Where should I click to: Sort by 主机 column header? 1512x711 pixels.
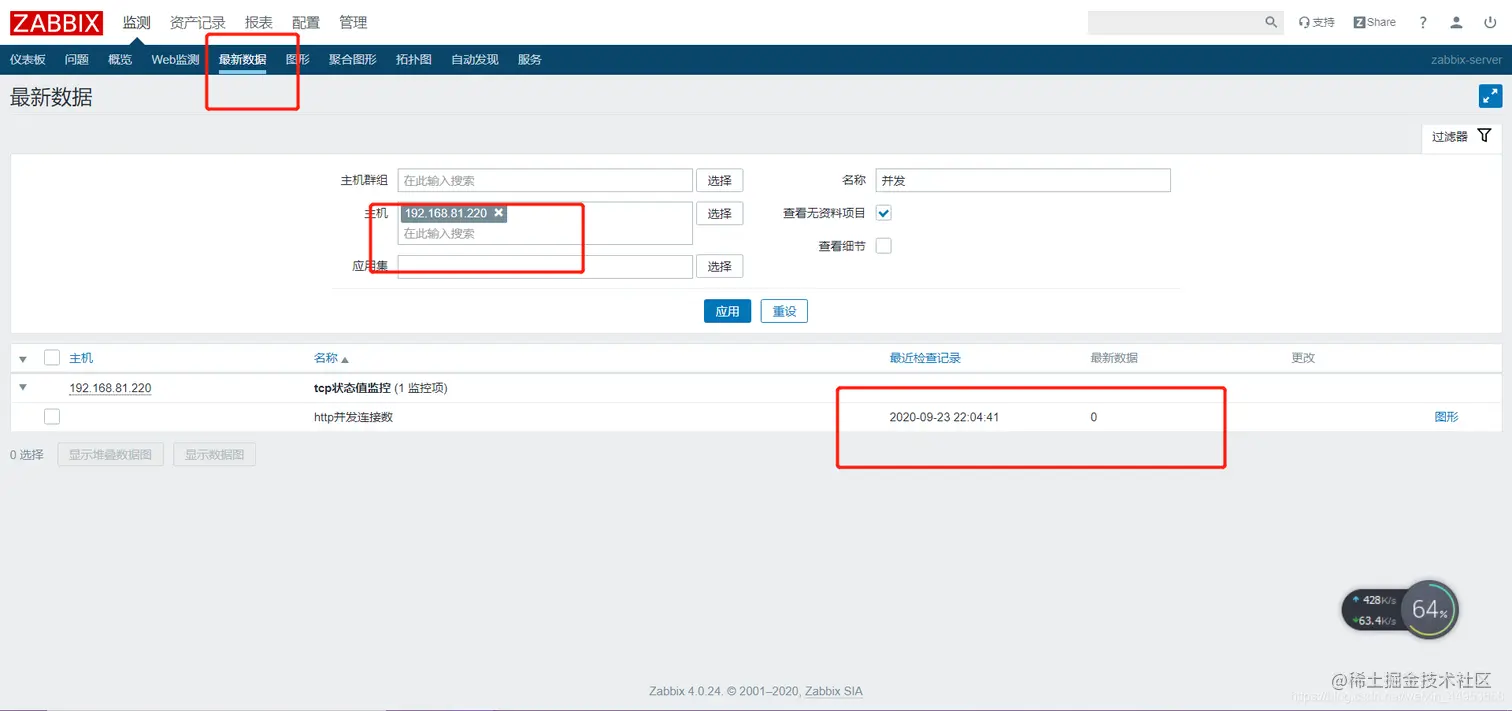81,358
